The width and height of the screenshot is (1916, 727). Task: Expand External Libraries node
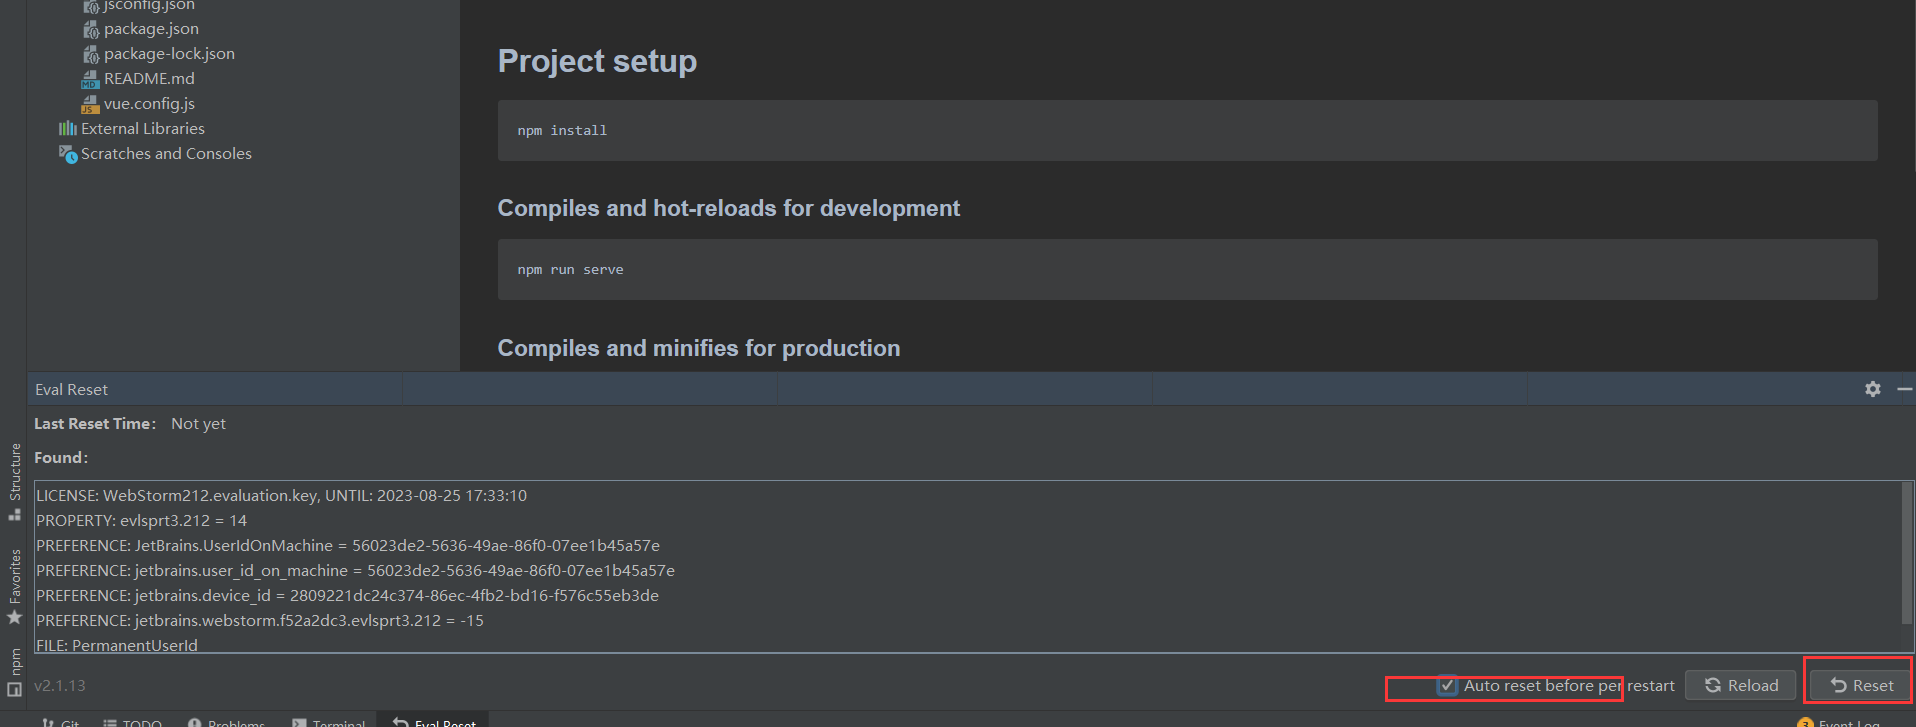(143, 128)
